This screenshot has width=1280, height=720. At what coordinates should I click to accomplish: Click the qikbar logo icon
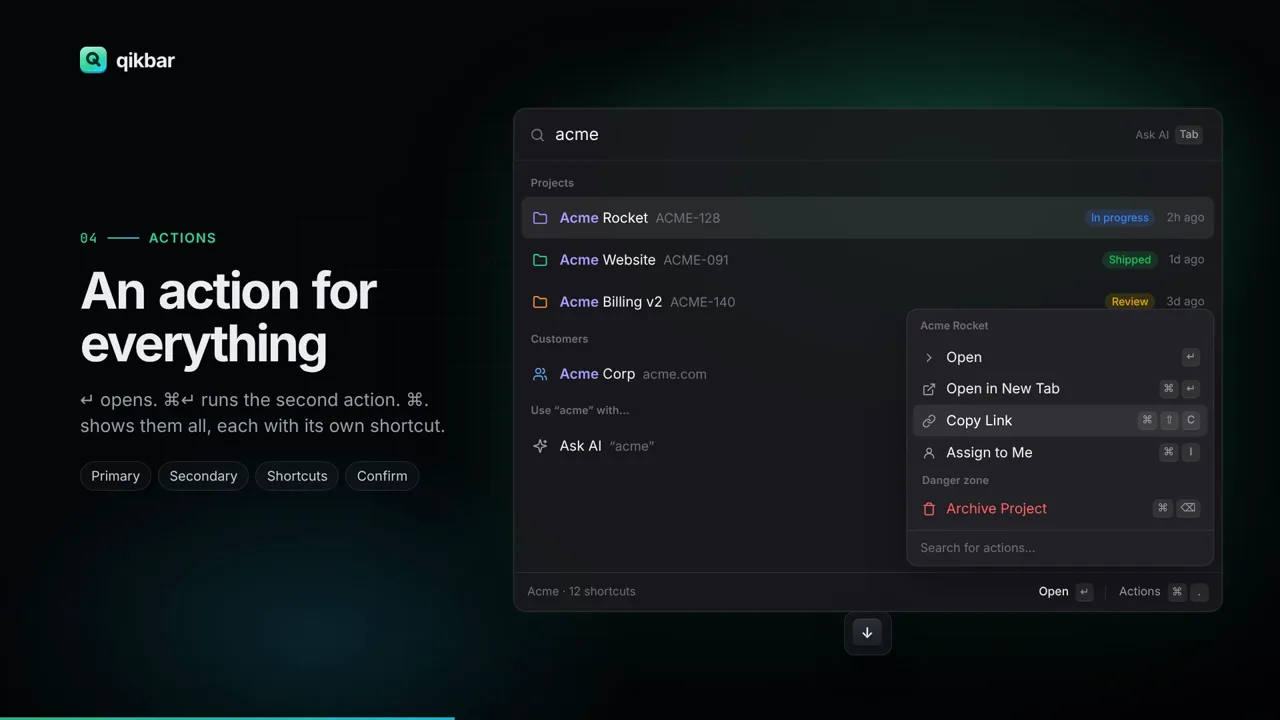[93, 60]
